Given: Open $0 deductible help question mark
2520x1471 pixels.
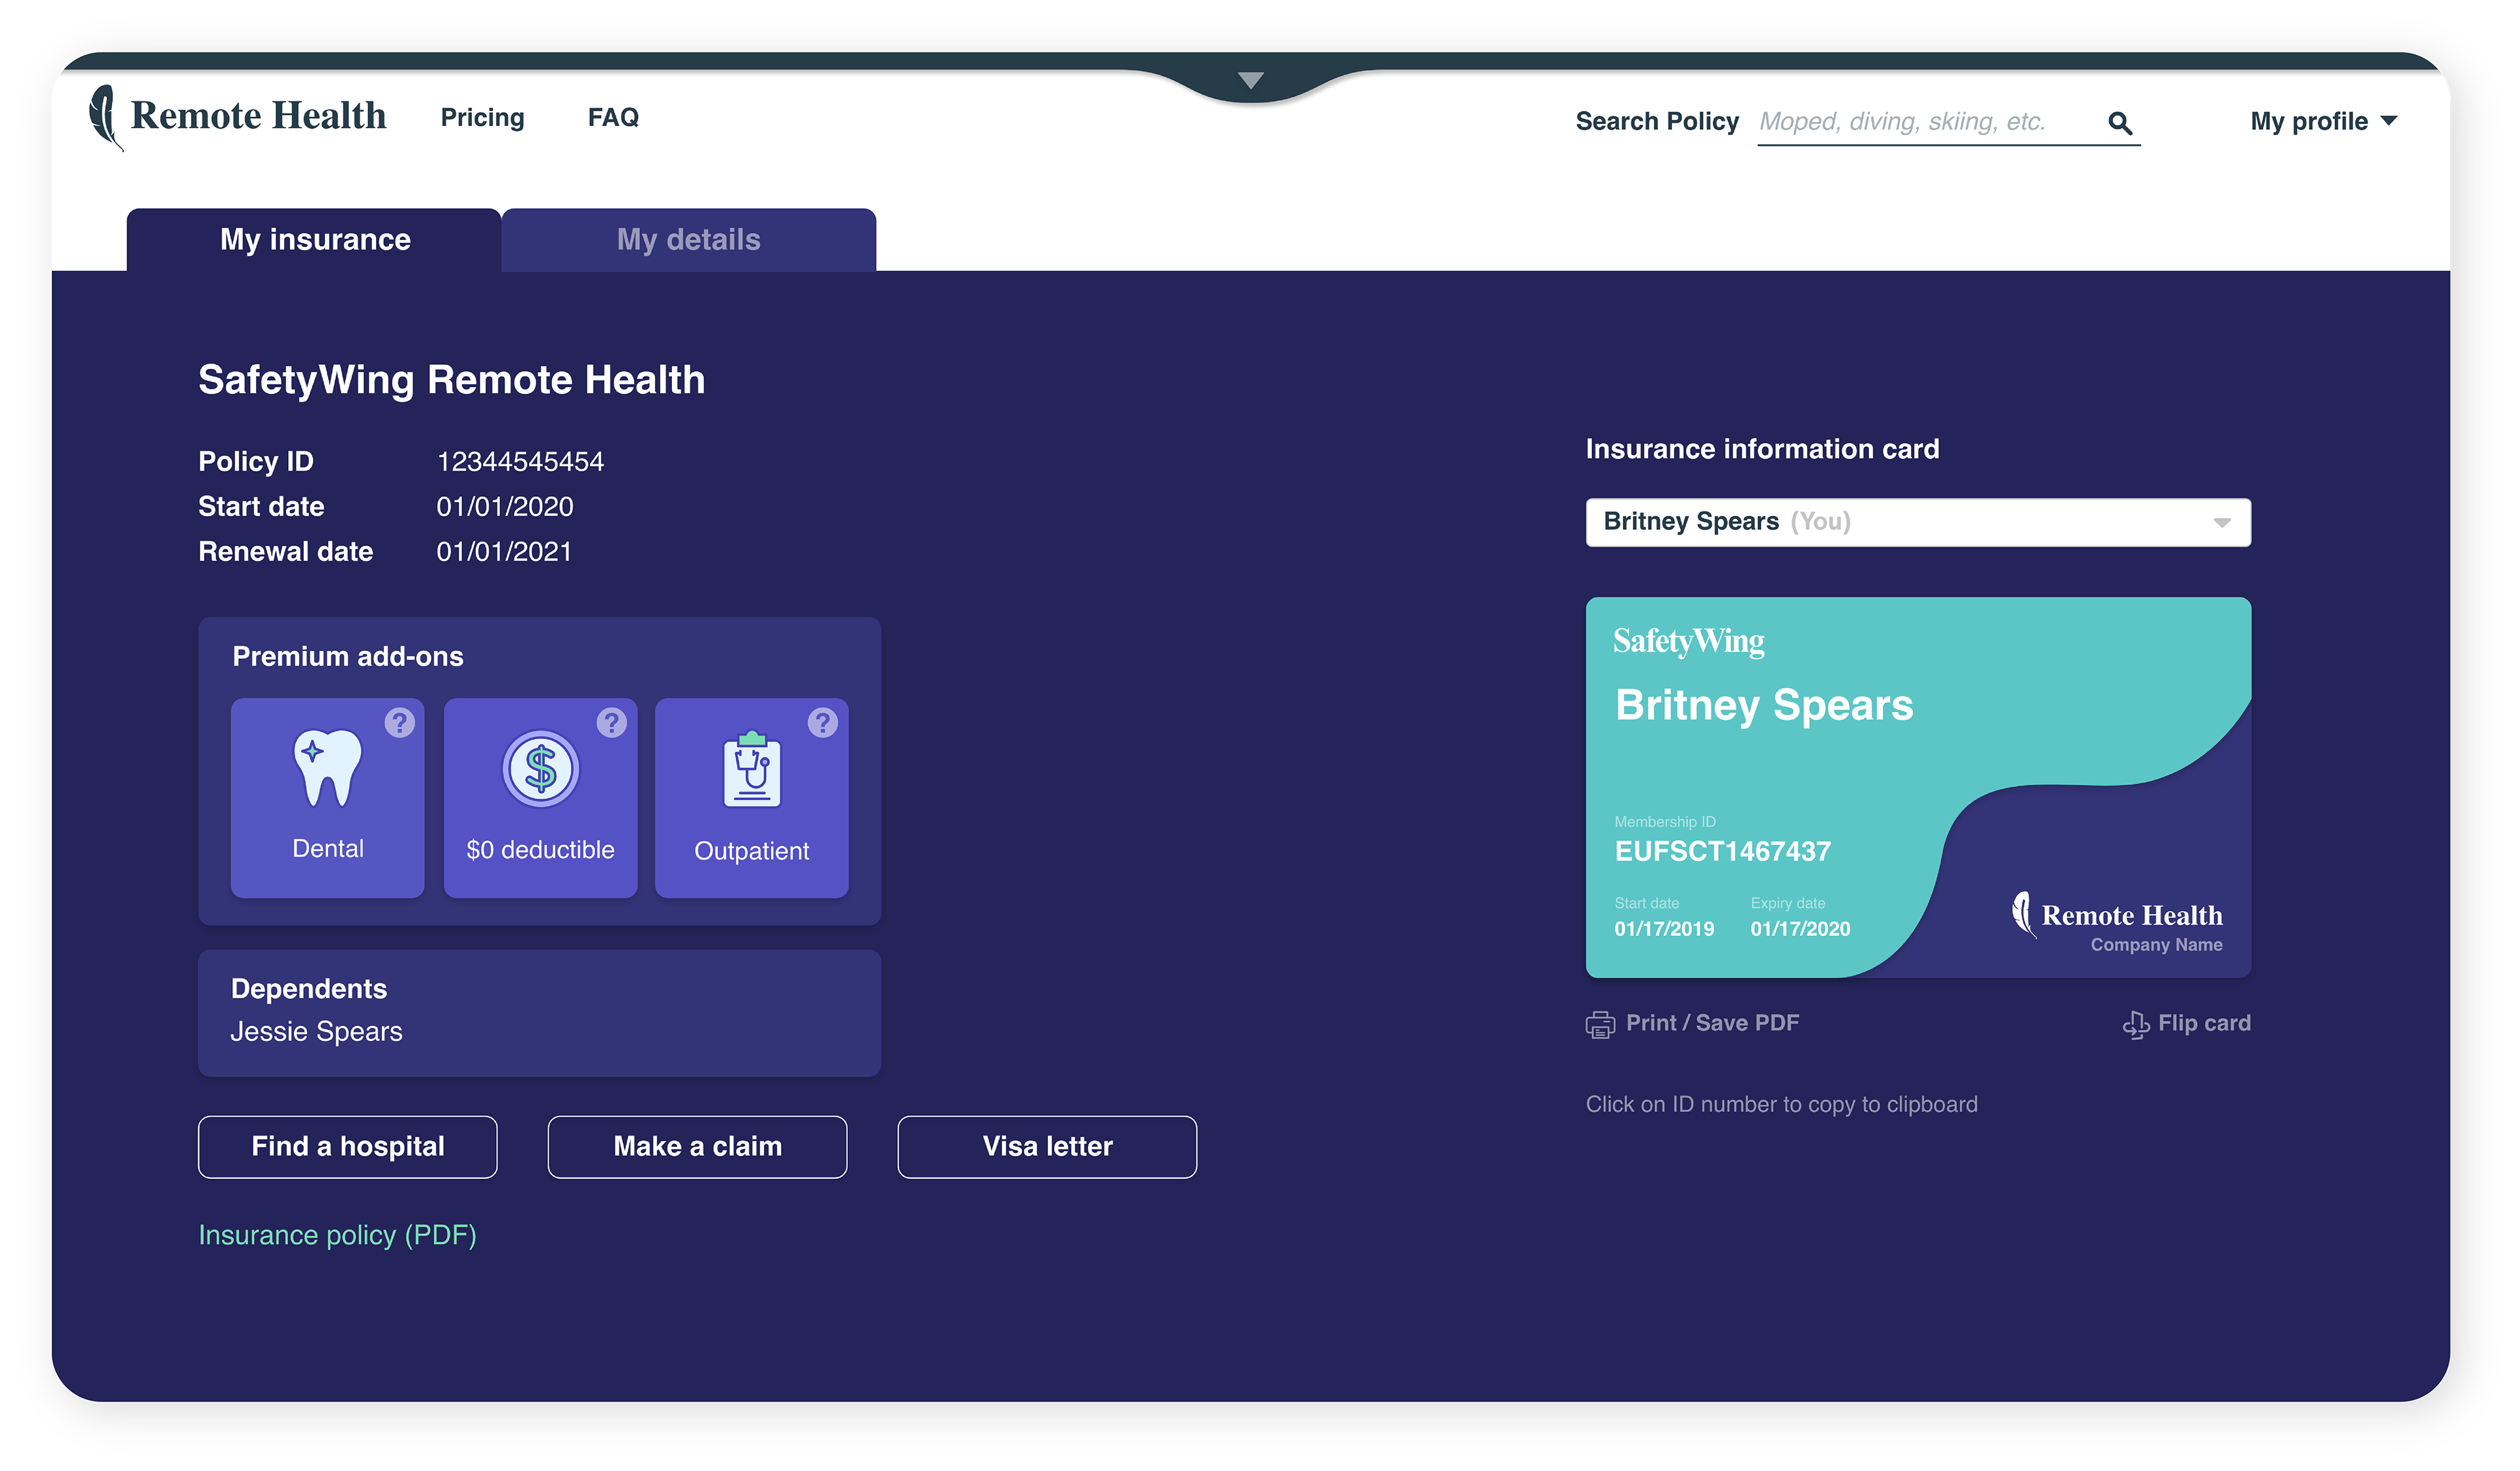Looking at the screenshot, I should (x=611, y=722).
